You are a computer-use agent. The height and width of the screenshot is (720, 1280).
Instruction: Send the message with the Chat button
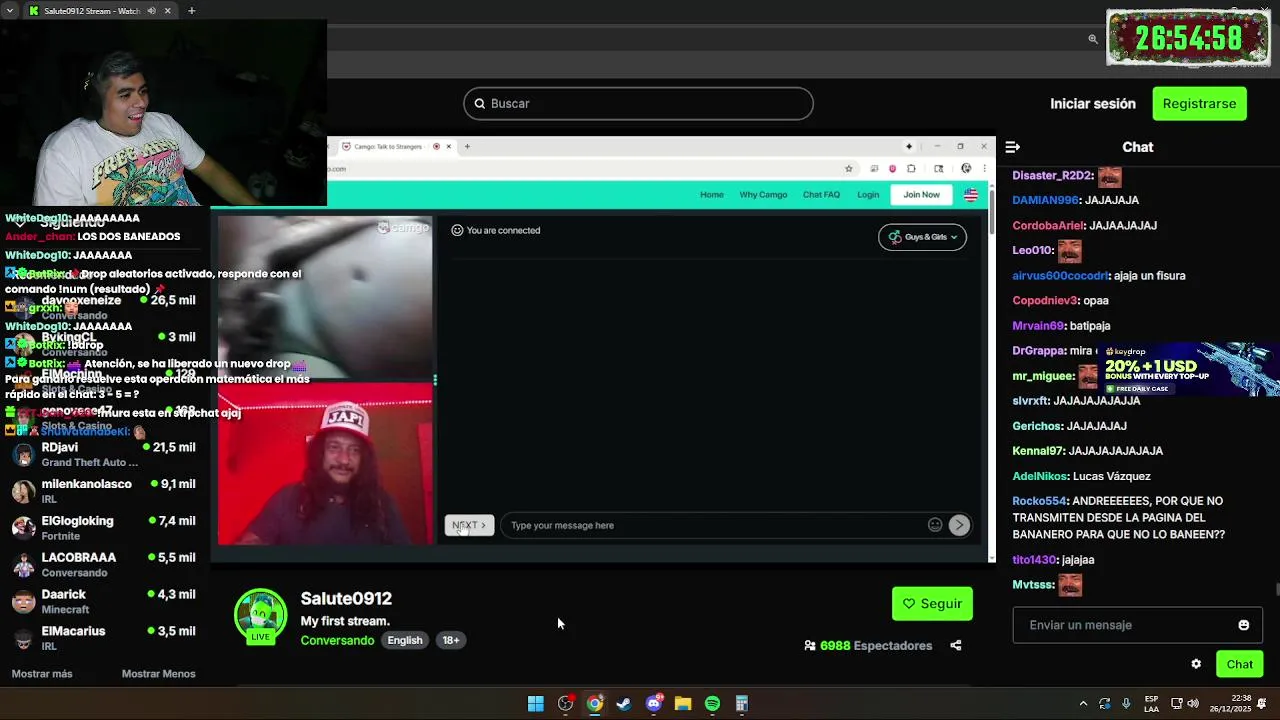click(1240, 664)
